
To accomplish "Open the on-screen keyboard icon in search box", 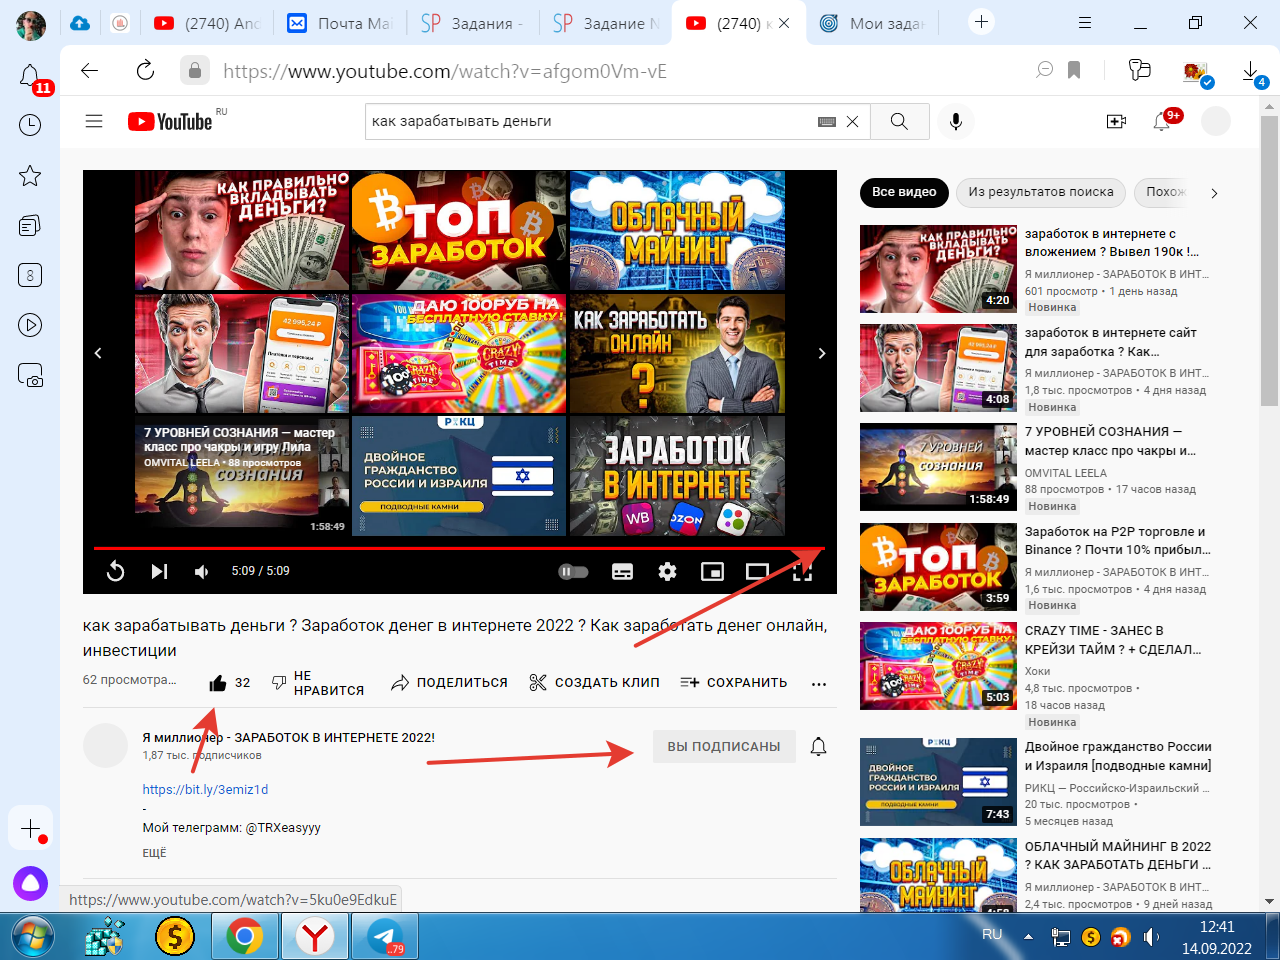I will tap(827, 121).
